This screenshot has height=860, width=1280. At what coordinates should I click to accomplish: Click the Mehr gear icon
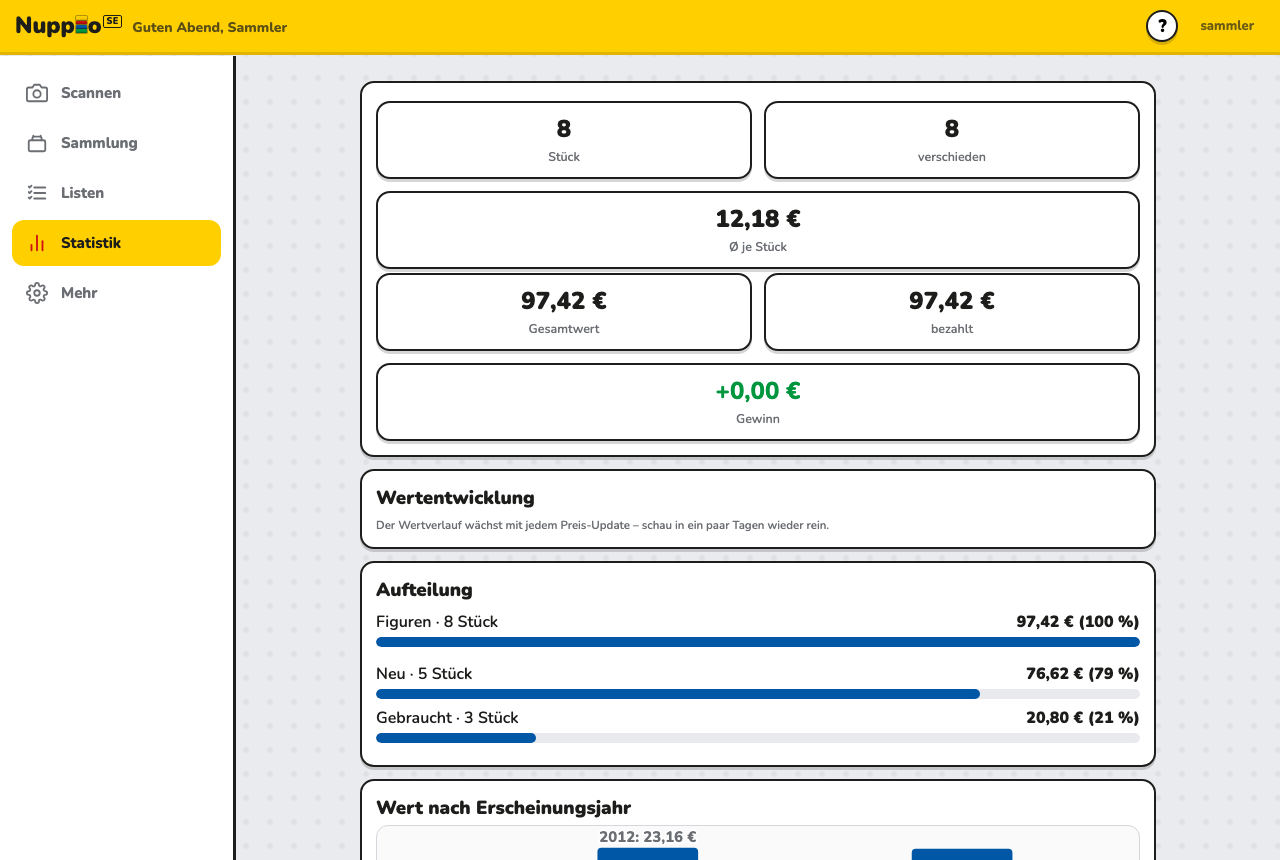(x=37, y=293)
